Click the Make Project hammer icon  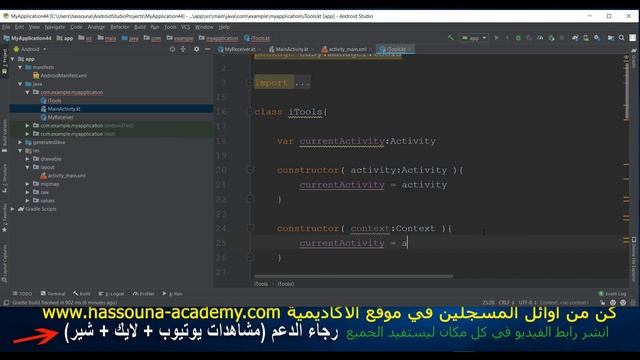[x=451, y=38]
